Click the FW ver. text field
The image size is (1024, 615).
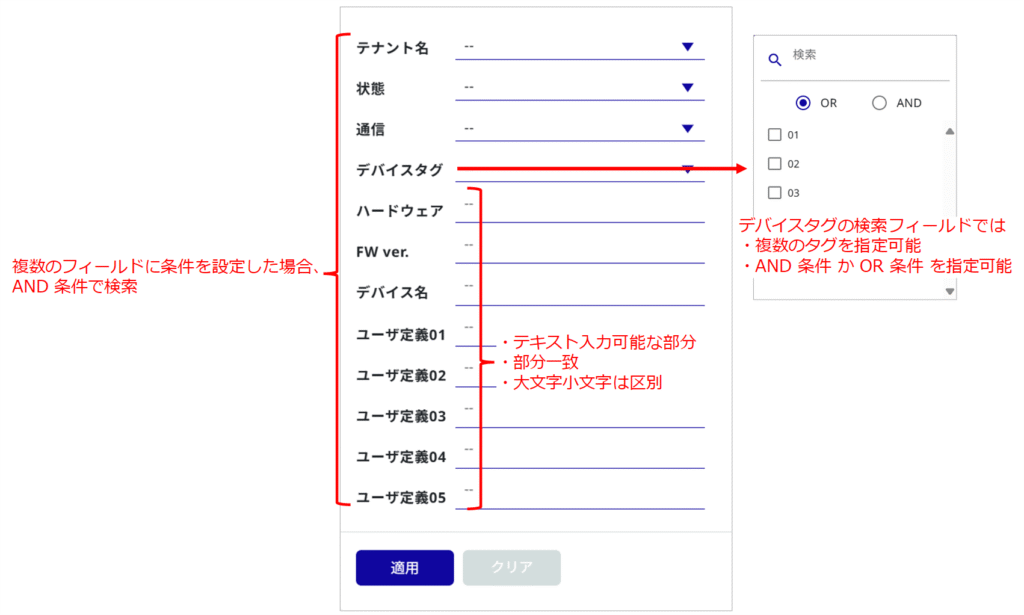coord(580,251)
